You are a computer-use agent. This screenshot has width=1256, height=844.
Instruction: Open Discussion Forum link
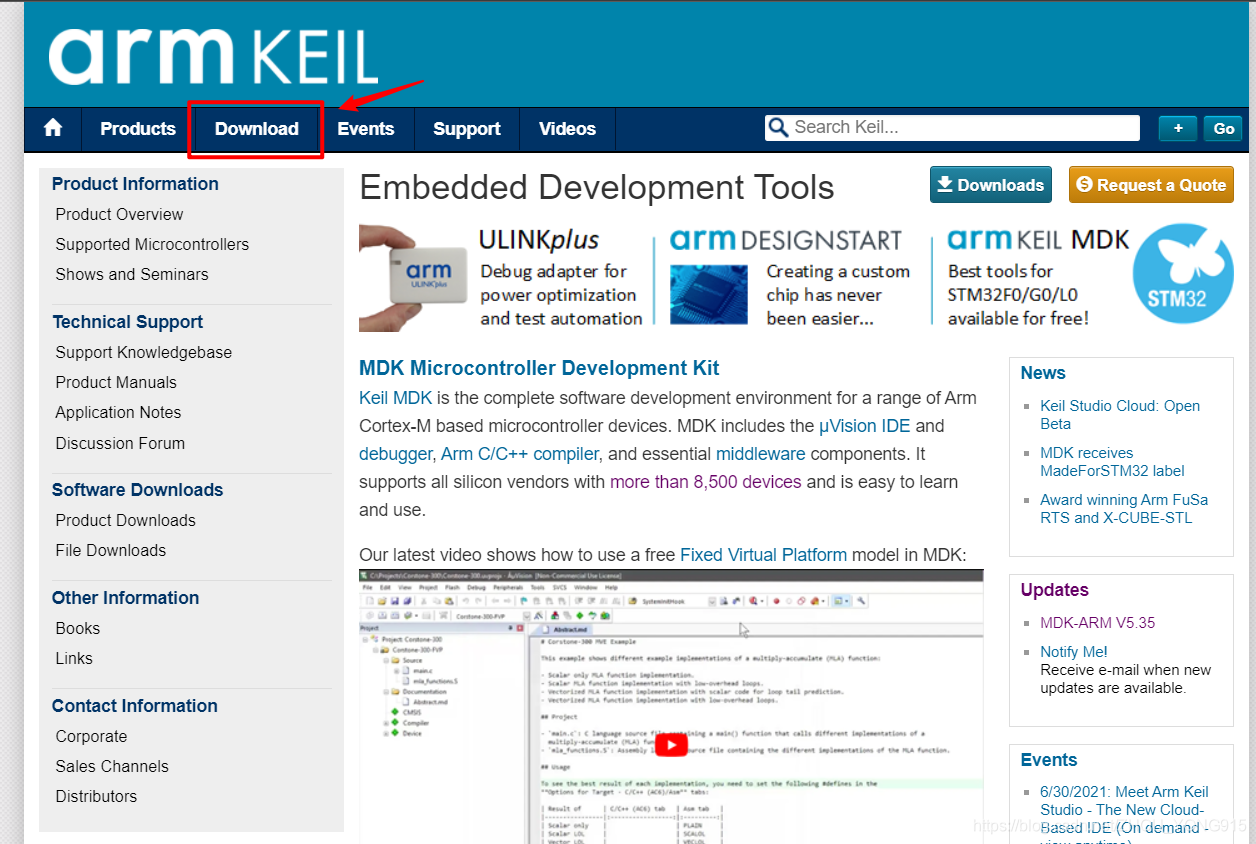[x=120, y=443]
